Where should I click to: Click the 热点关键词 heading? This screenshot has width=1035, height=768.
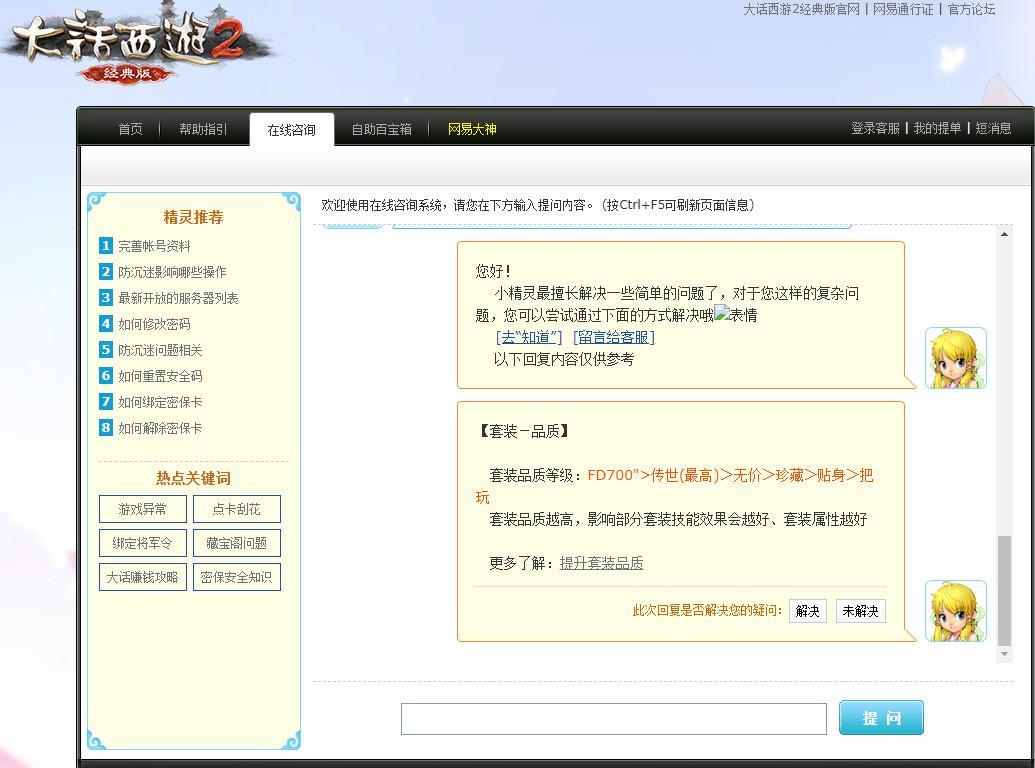193,478
